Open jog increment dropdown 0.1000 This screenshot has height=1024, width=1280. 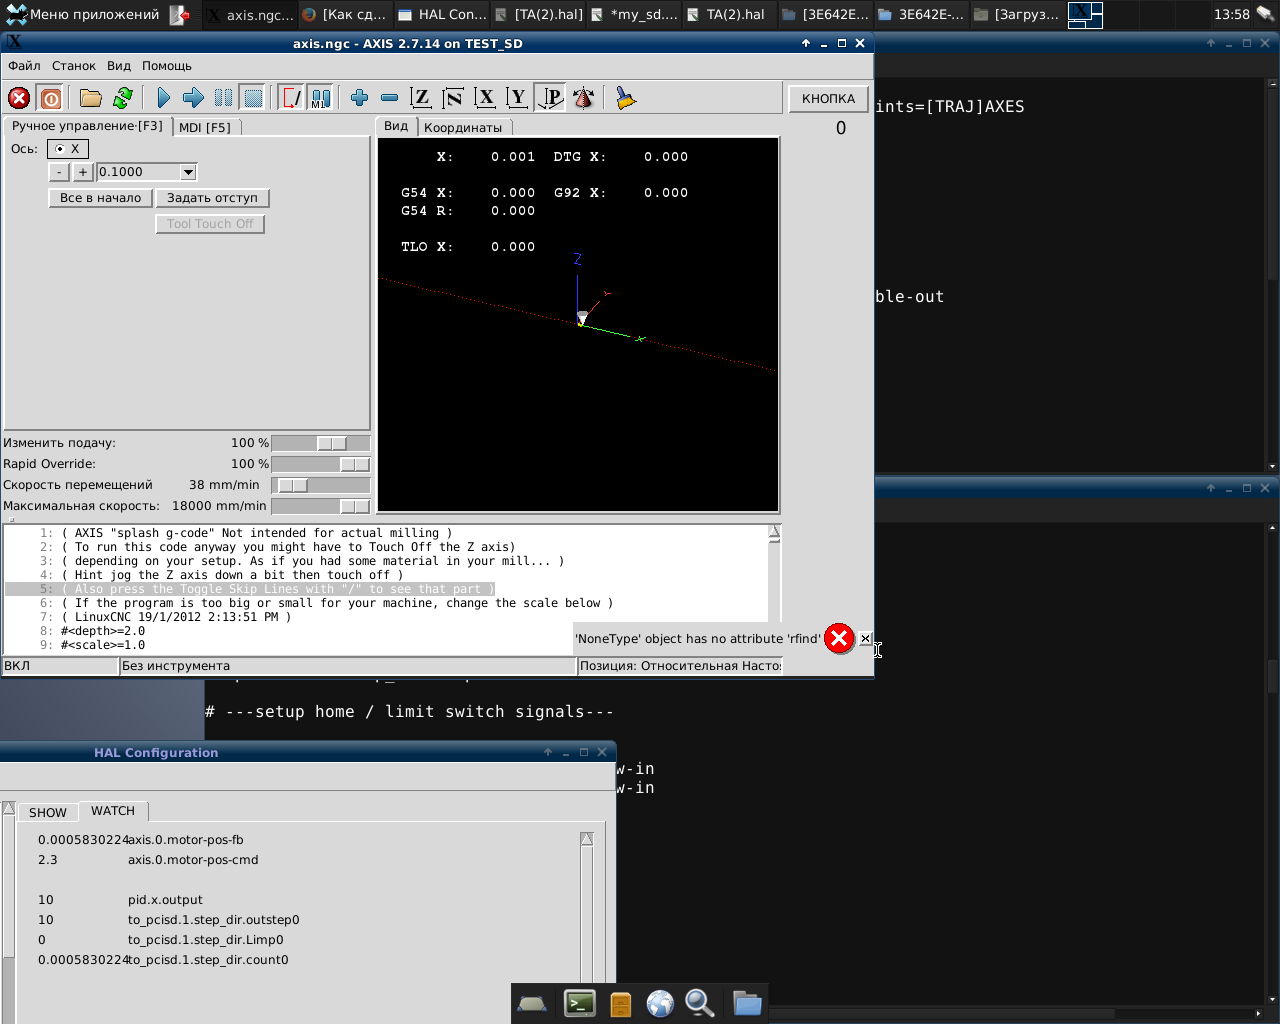click(188, 172)
